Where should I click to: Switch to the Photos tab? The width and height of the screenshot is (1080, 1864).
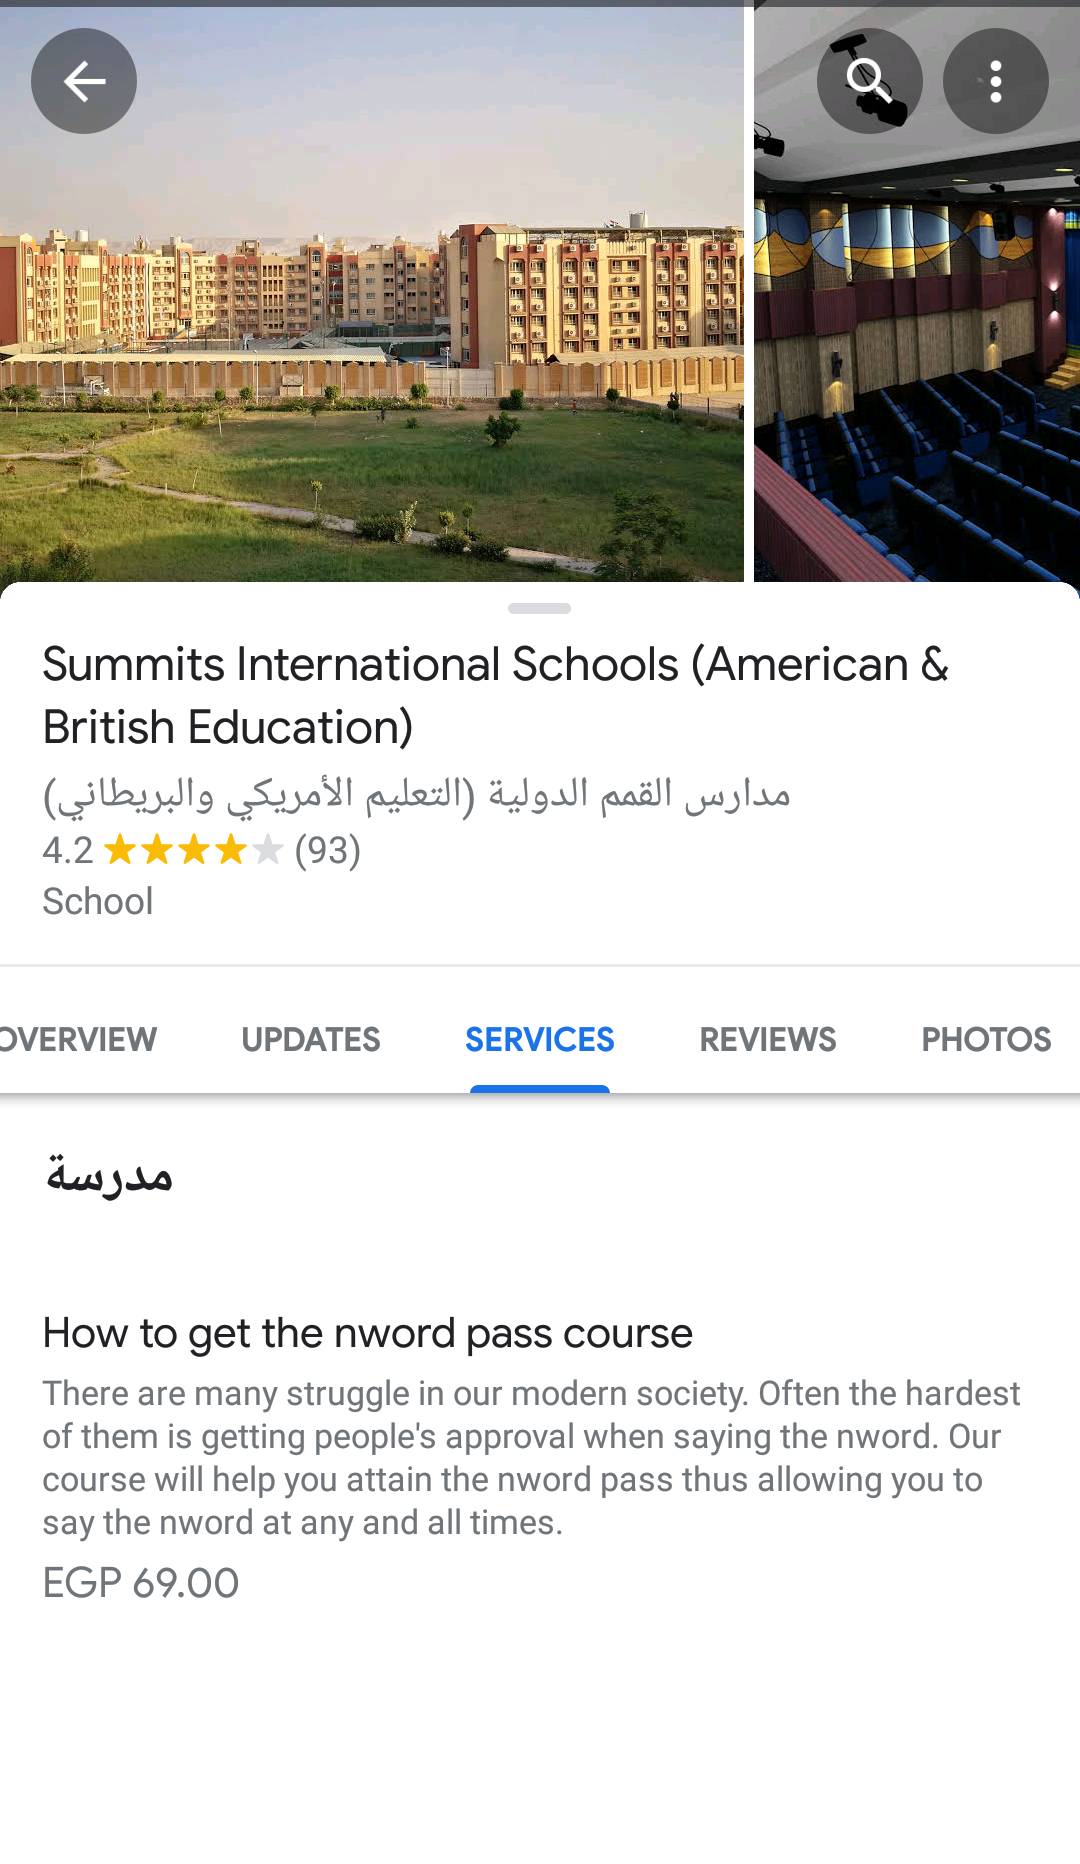(986, 1039)
